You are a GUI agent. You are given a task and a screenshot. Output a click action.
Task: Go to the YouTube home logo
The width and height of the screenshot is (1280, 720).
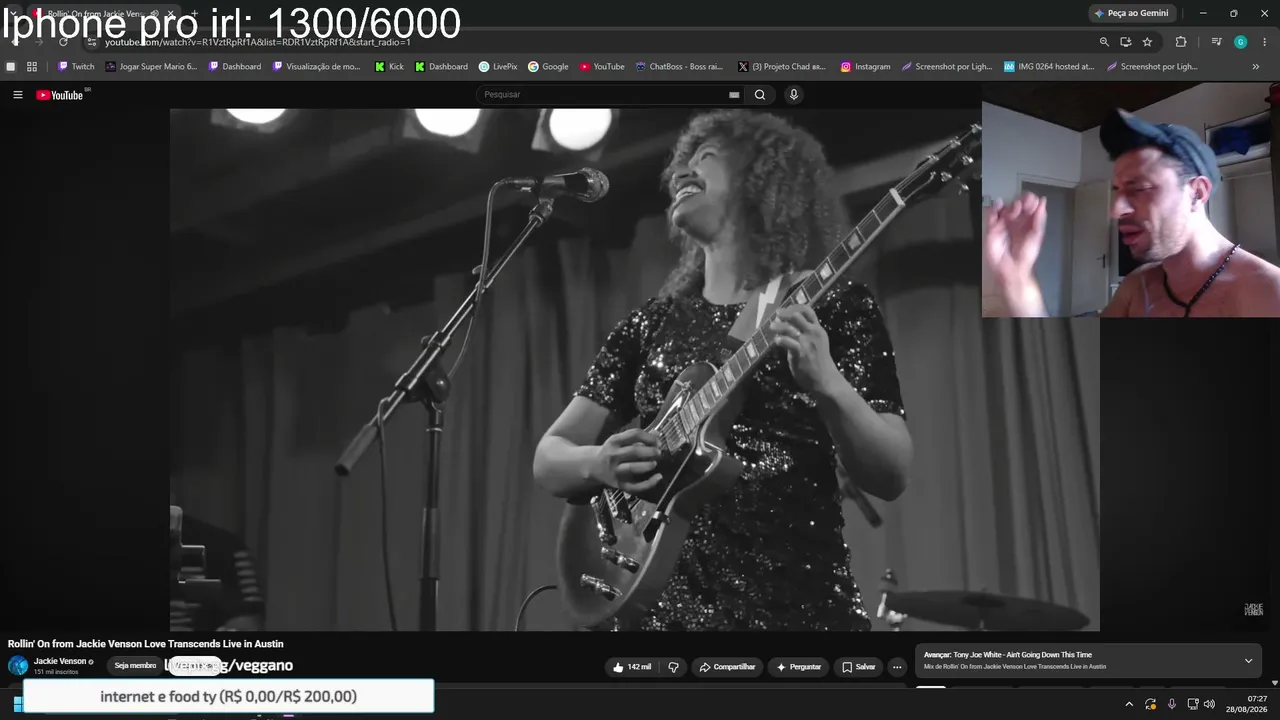(60, 95)
